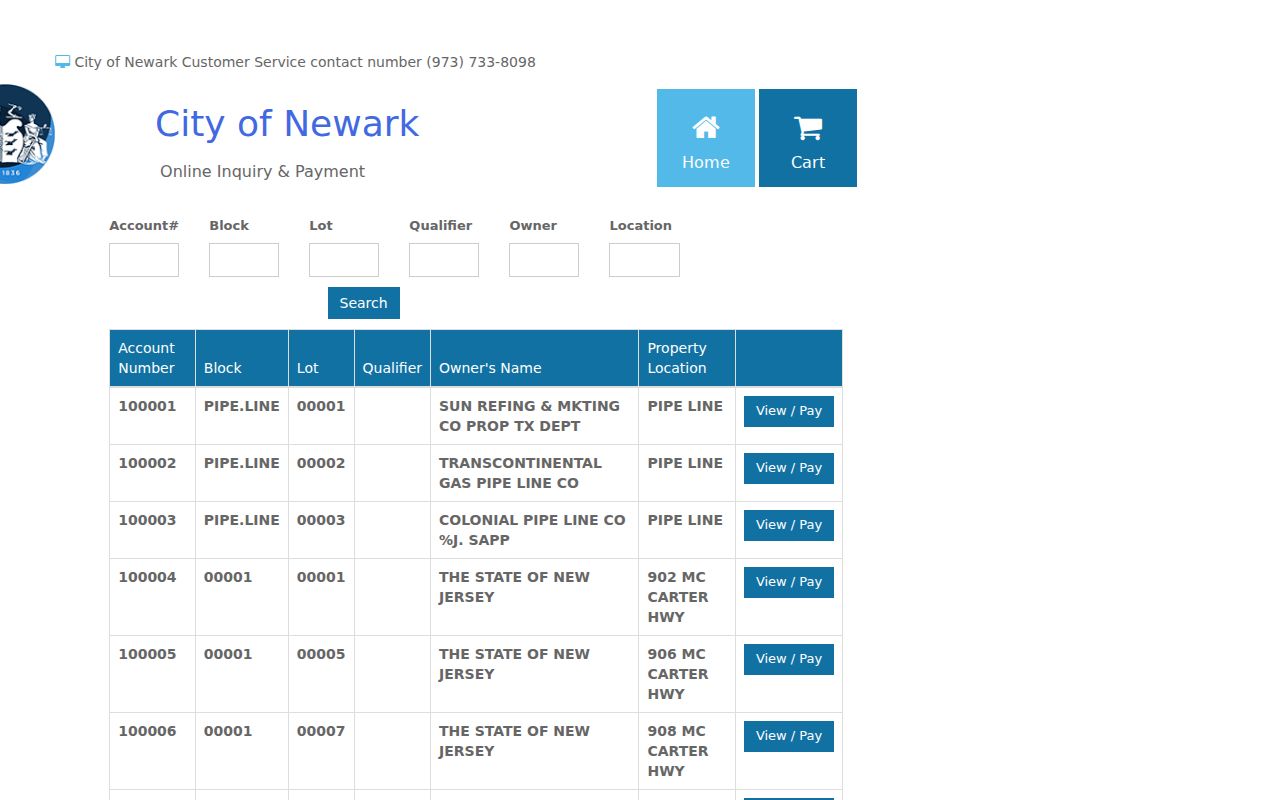1280x800 pixels.
Task: Click into the Lot search field
Action: [344, 260]
